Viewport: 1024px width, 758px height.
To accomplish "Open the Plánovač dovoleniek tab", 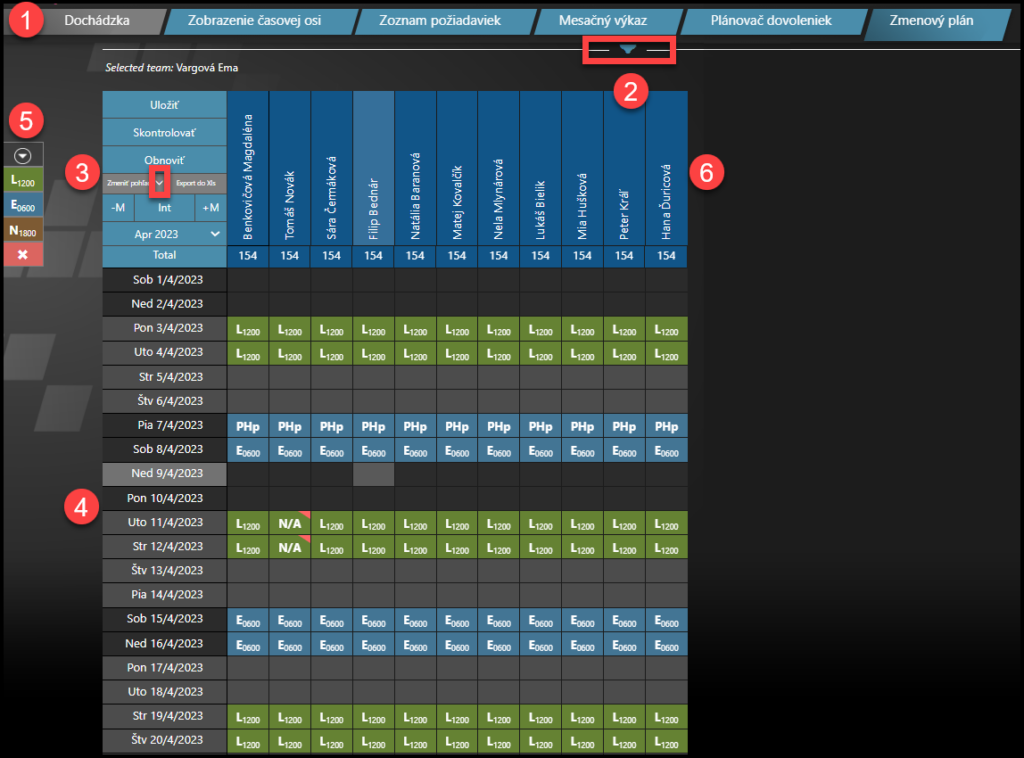I will tap(770, 20).
